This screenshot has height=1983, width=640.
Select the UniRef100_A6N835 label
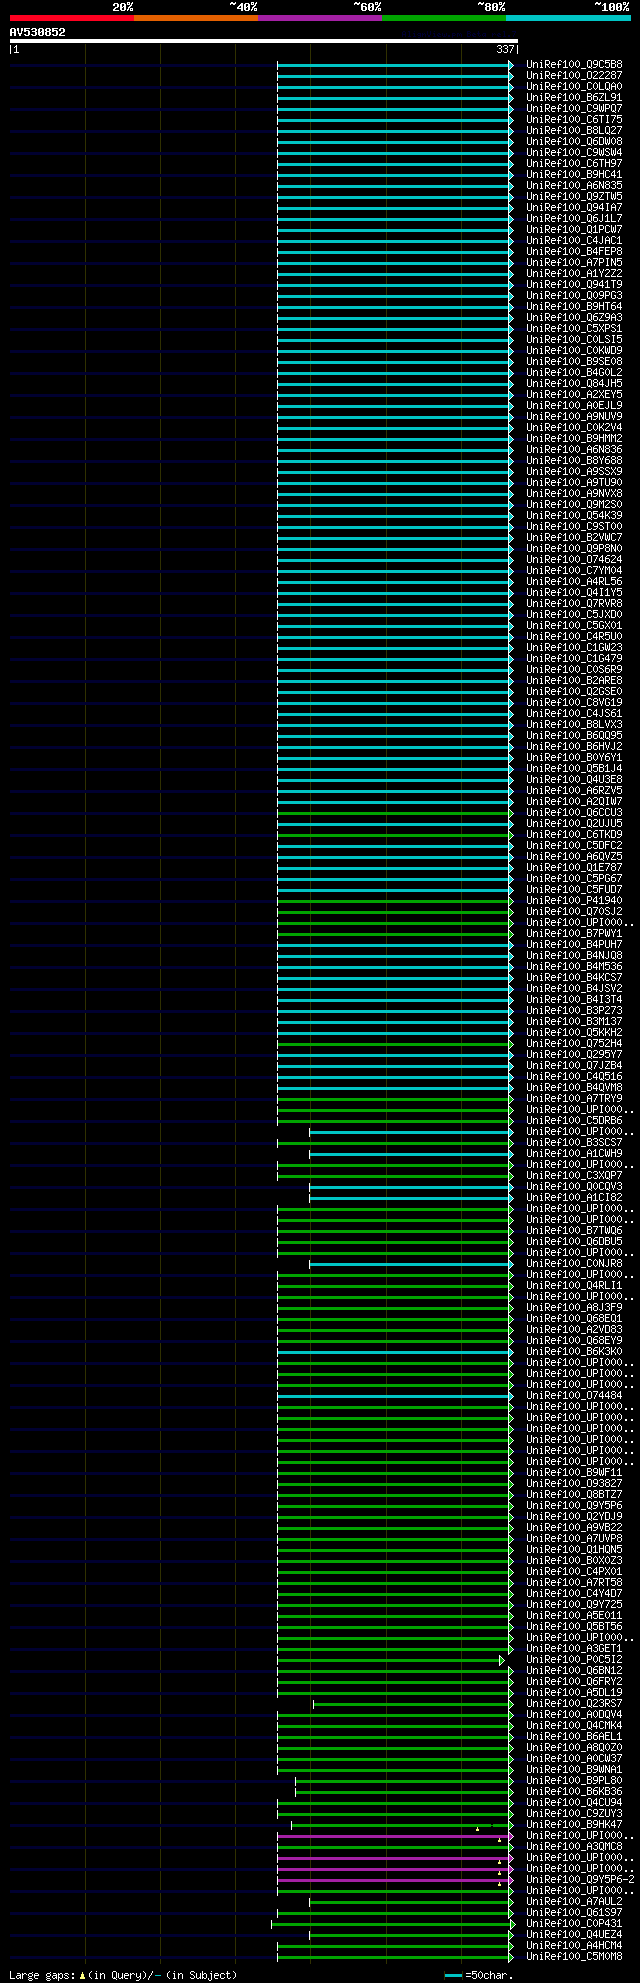[574, 185]
